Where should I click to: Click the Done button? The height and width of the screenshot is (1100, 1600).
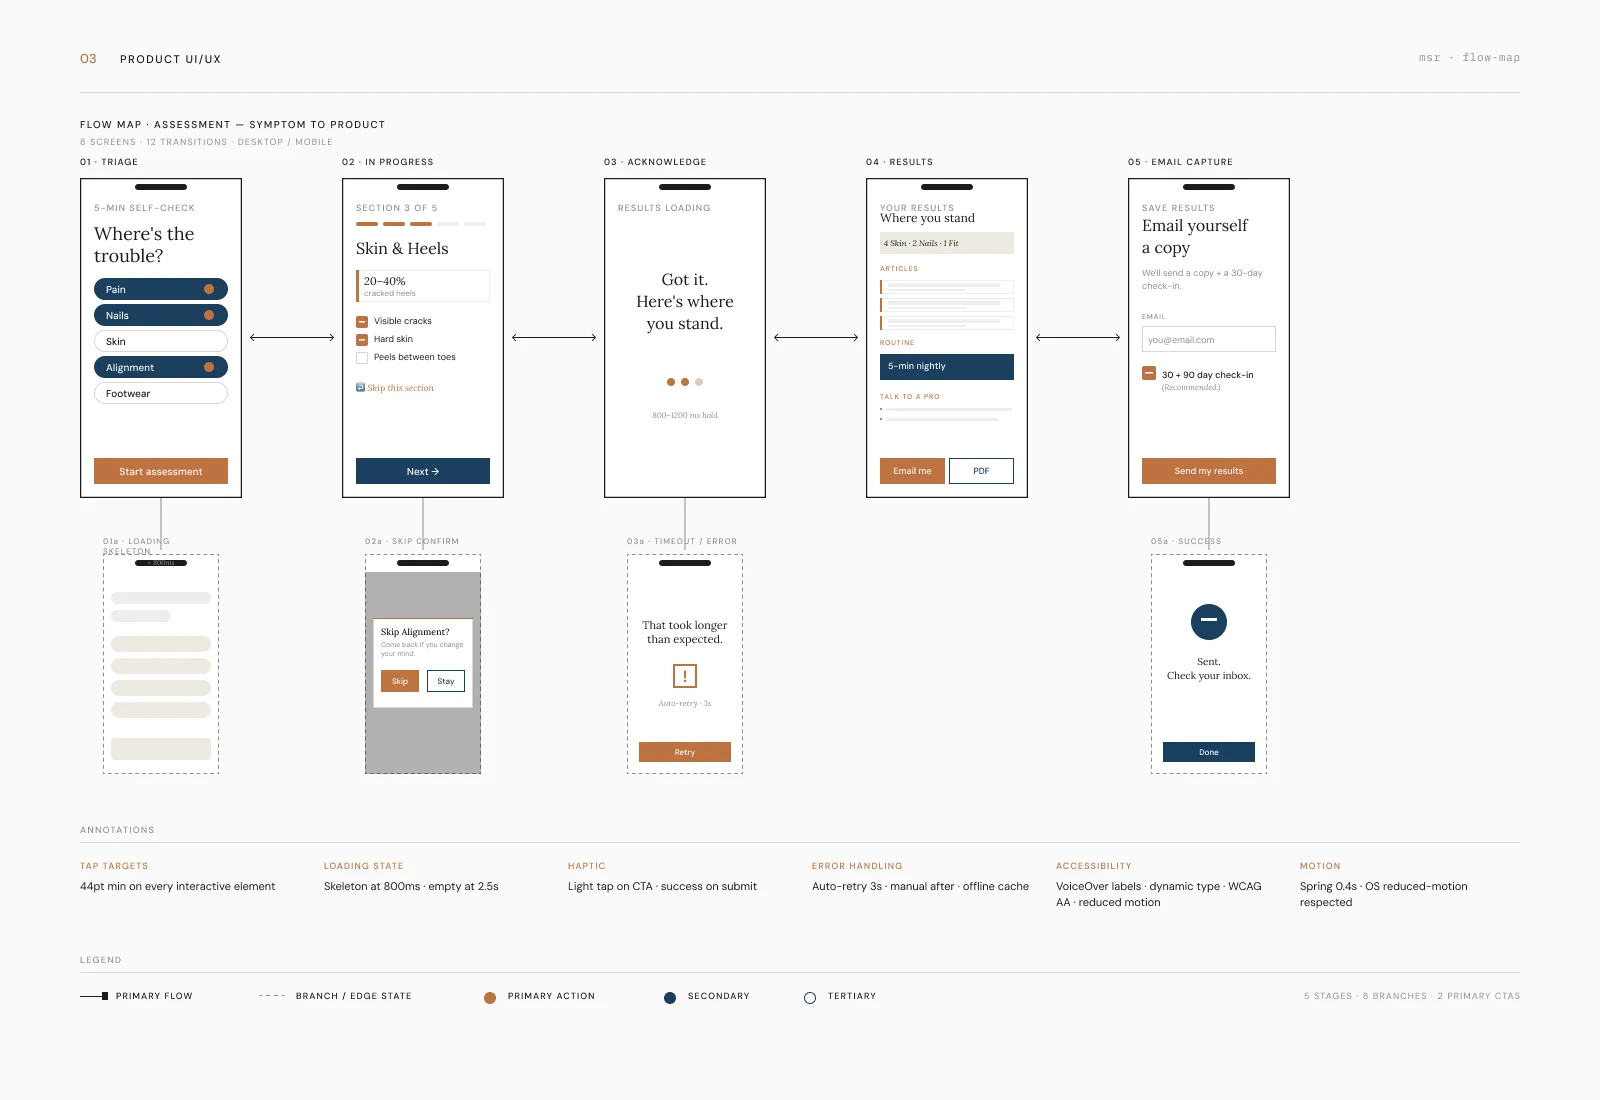tap(1209, 752)
